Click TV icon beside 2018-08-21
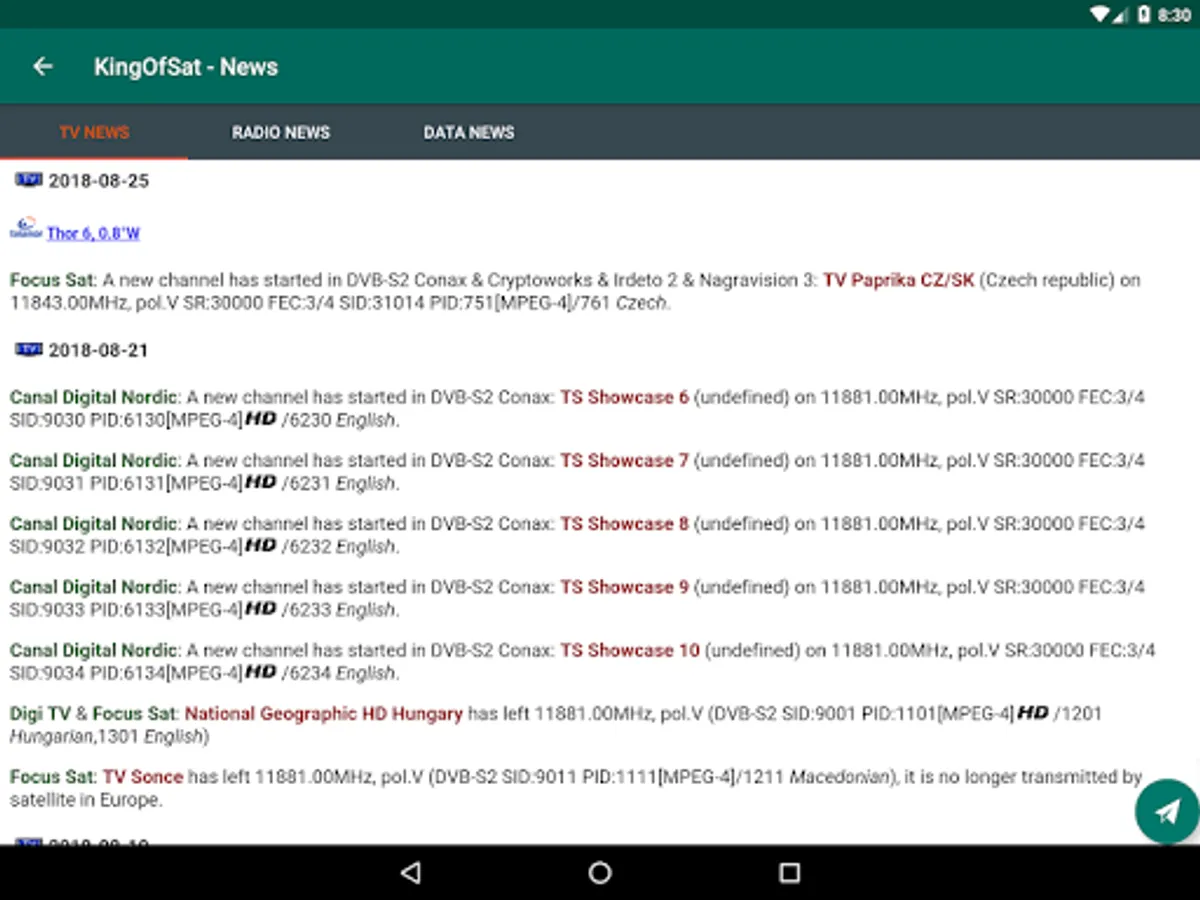The image size is (1200, 900). [29, 349]
